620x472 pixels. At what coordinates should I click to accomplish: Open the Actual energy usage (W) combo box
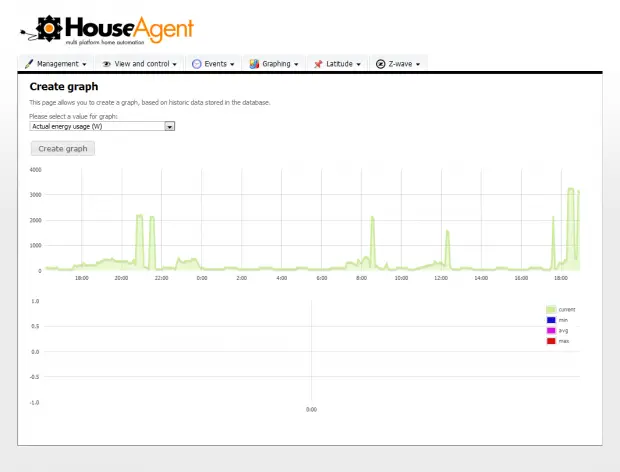coord(102,126)
